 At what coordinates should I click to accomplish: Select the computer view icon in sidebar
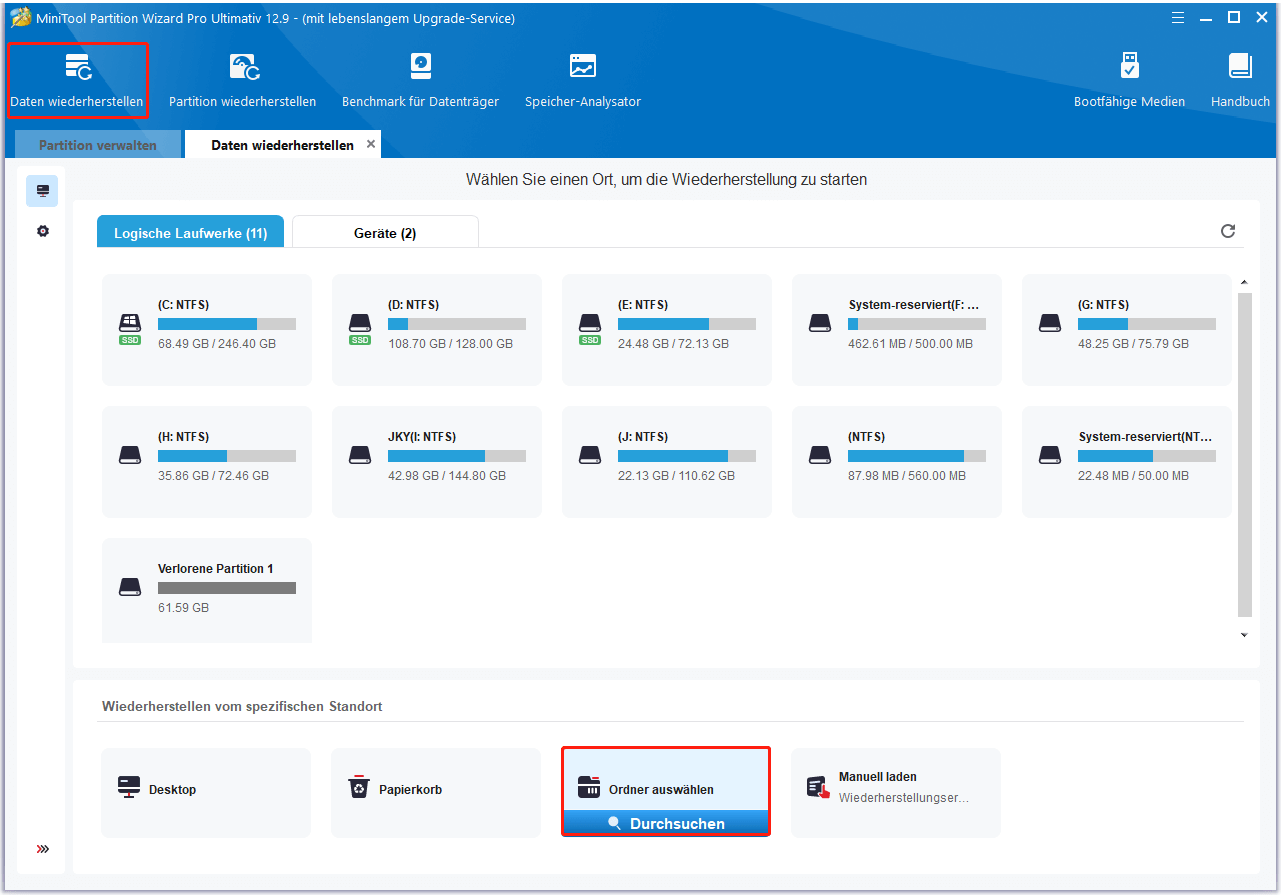42,190
